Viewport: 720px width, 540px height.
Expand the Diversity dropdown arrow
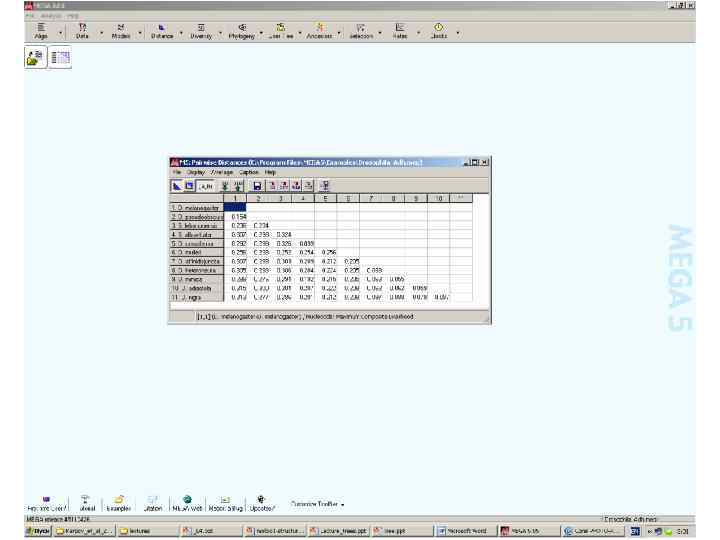tap(220, 32)
